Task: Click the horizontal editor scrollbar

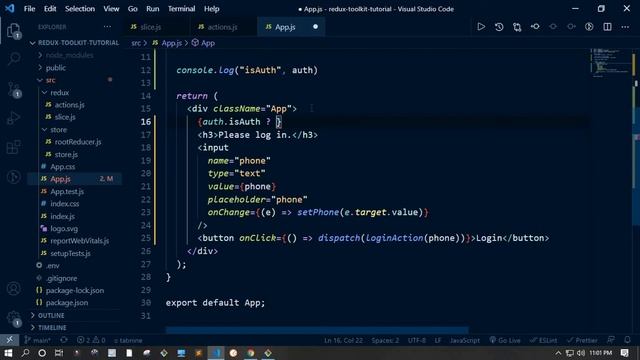Action: point(317,330)
